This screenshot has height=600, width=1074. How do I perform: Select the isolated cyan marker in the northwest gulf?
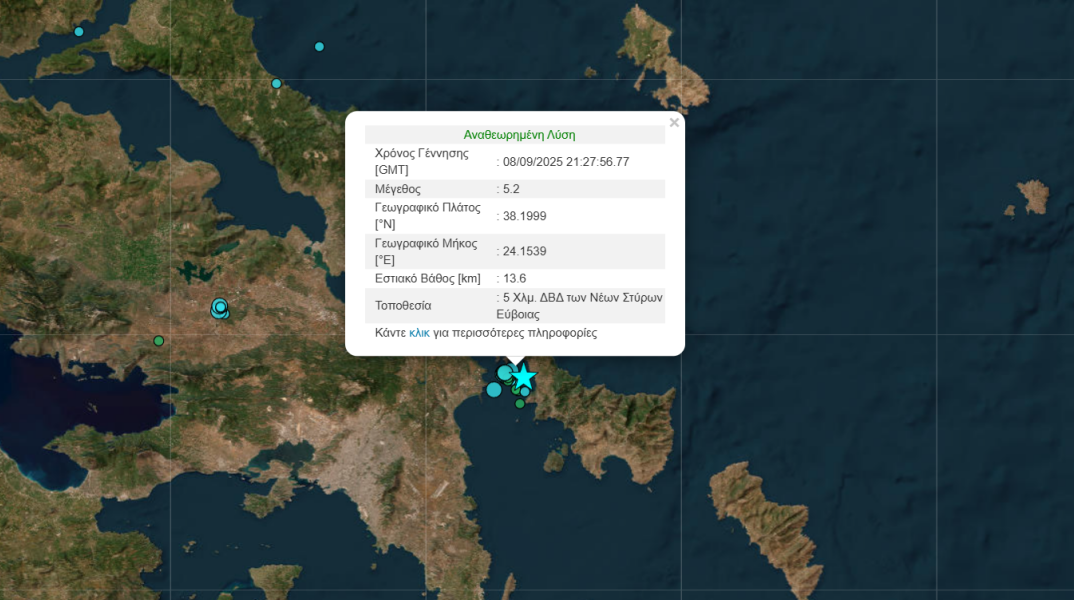click(319, 46)
